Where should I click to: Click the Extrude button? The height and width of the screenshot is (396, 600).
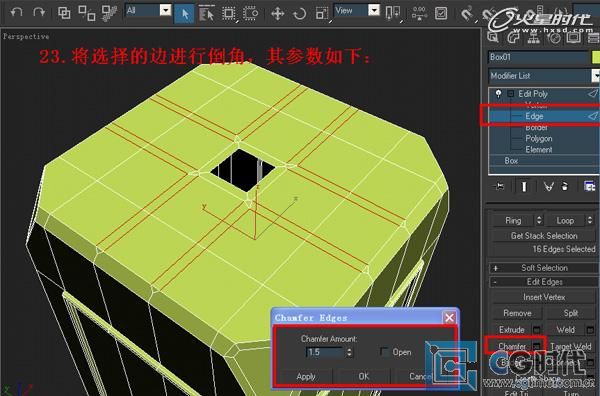[511, 329]
